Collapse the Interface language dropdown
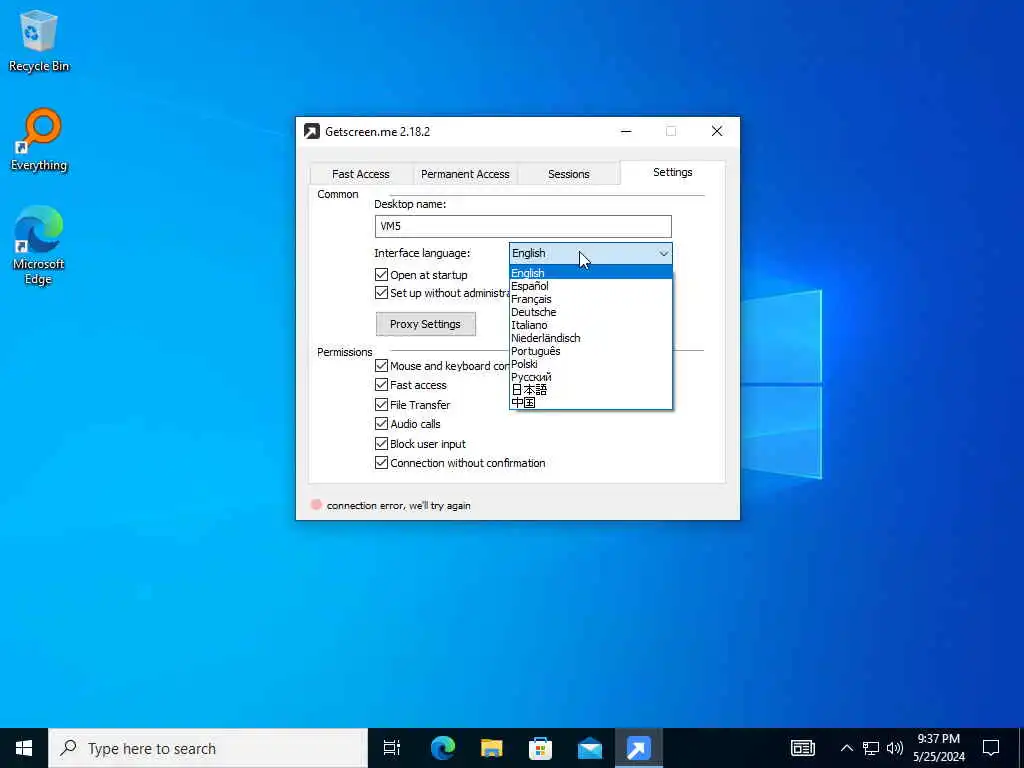The image size is (1024, 768). pyautogui.click(x=664, y=253)
